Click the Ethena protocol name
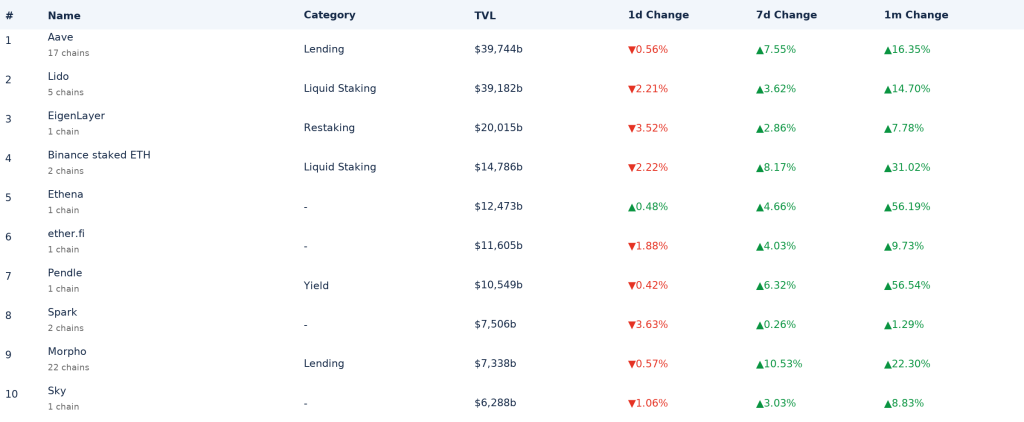1024x422 pixels. [x=65, y=194]
